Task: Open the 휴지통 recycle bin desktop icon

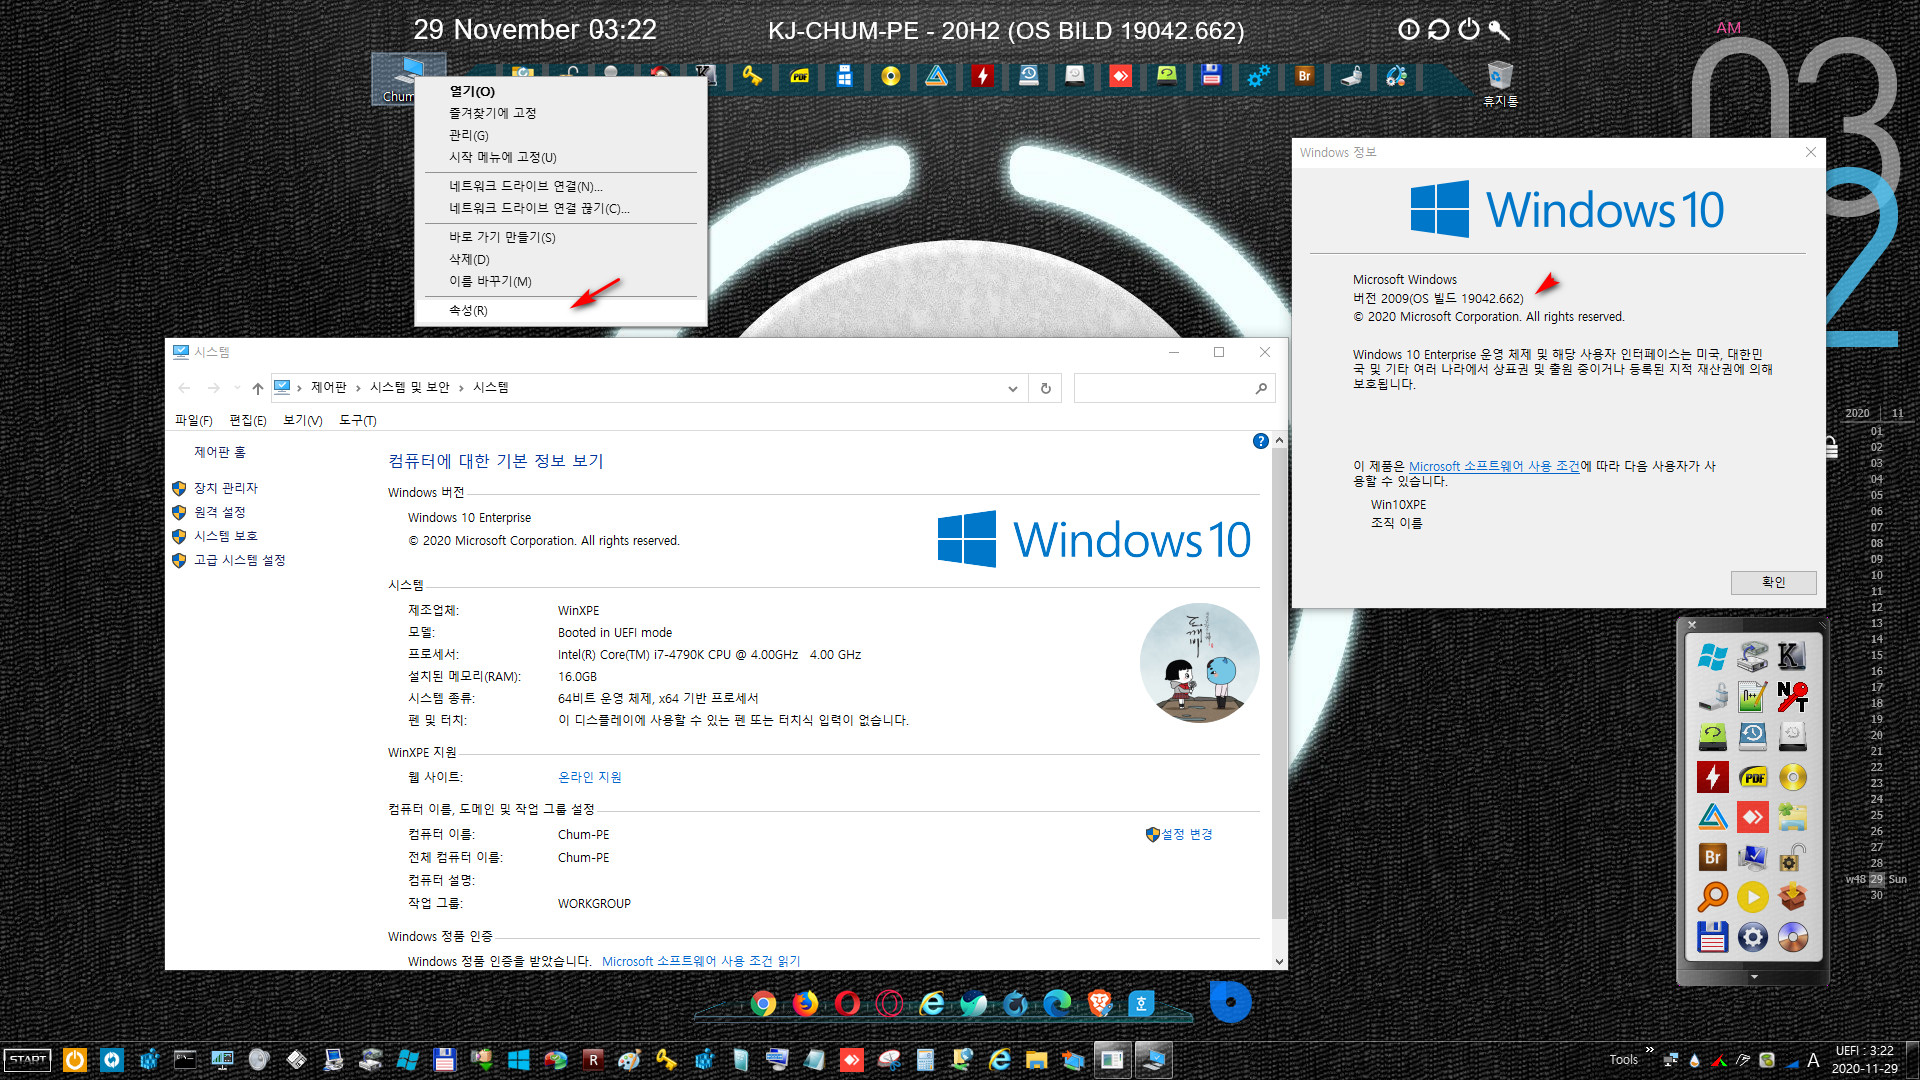Action: [1500, 82]
